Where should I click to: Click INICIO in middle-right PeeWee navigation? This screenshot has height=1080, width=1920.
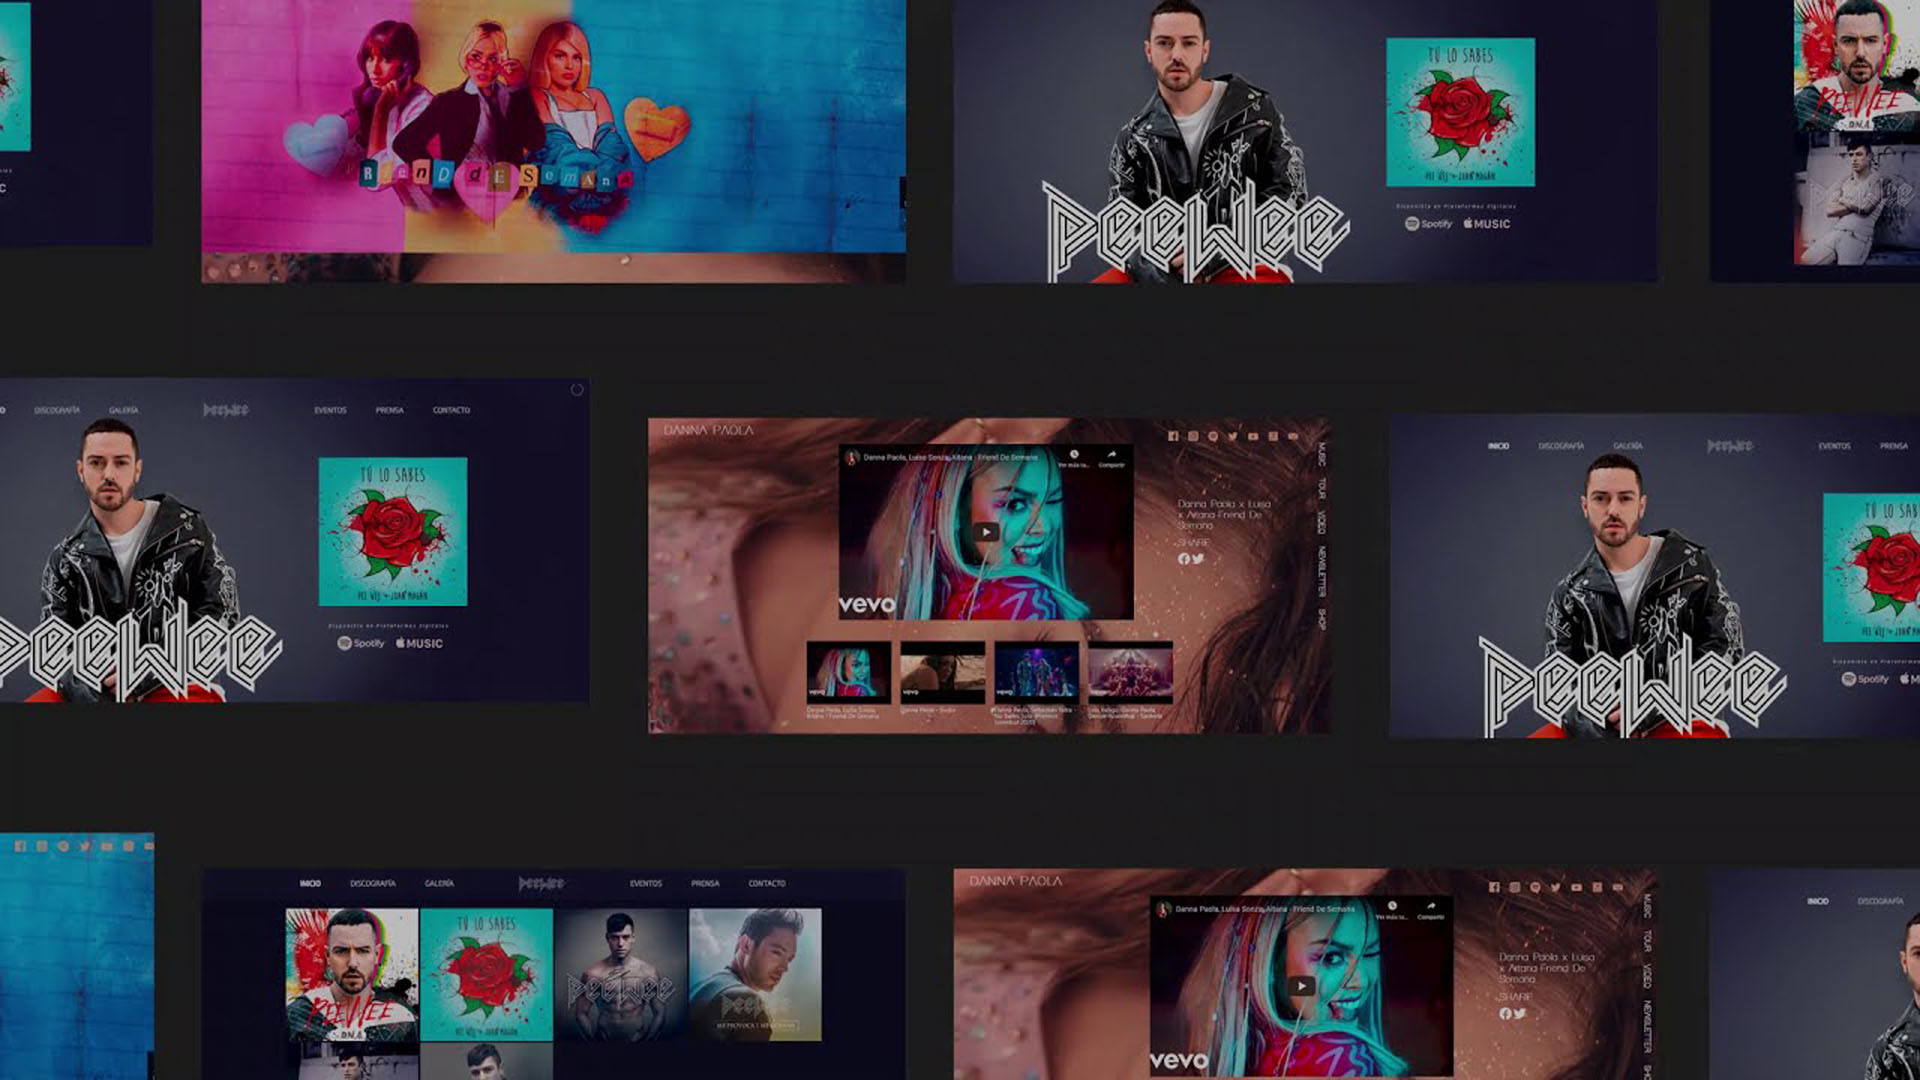pyautogui.click(x=1498, y=446)
